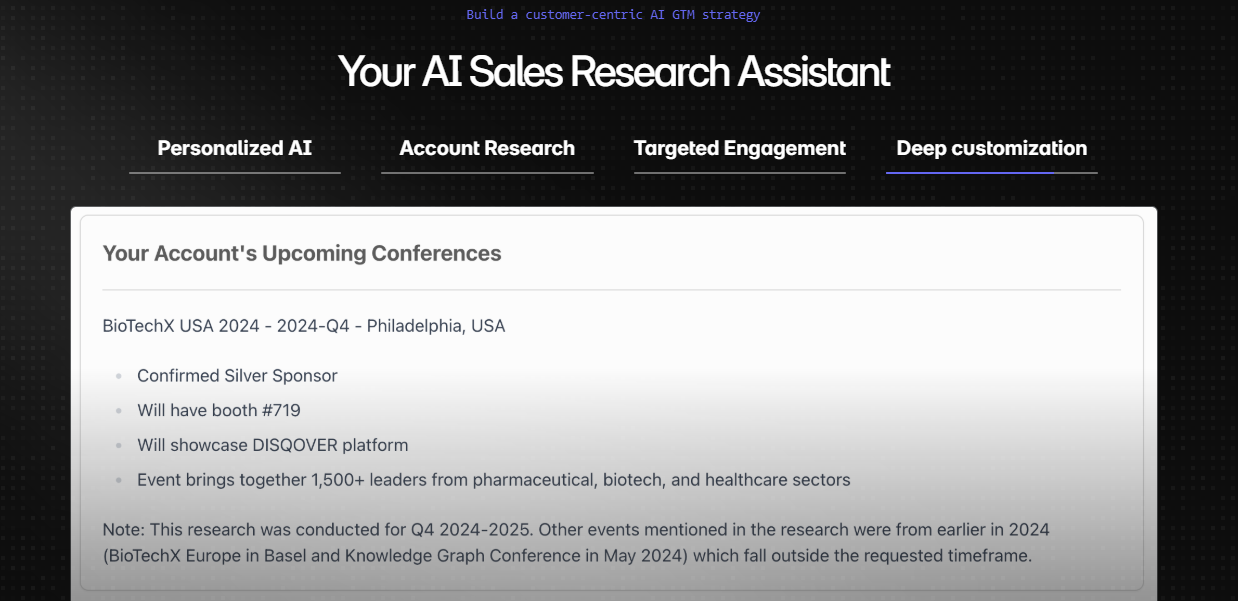1238x601 pixels.
Task: Click the bullet dot beside Confirmed Silver Sponsor
Action: click(x=118, y=377)
